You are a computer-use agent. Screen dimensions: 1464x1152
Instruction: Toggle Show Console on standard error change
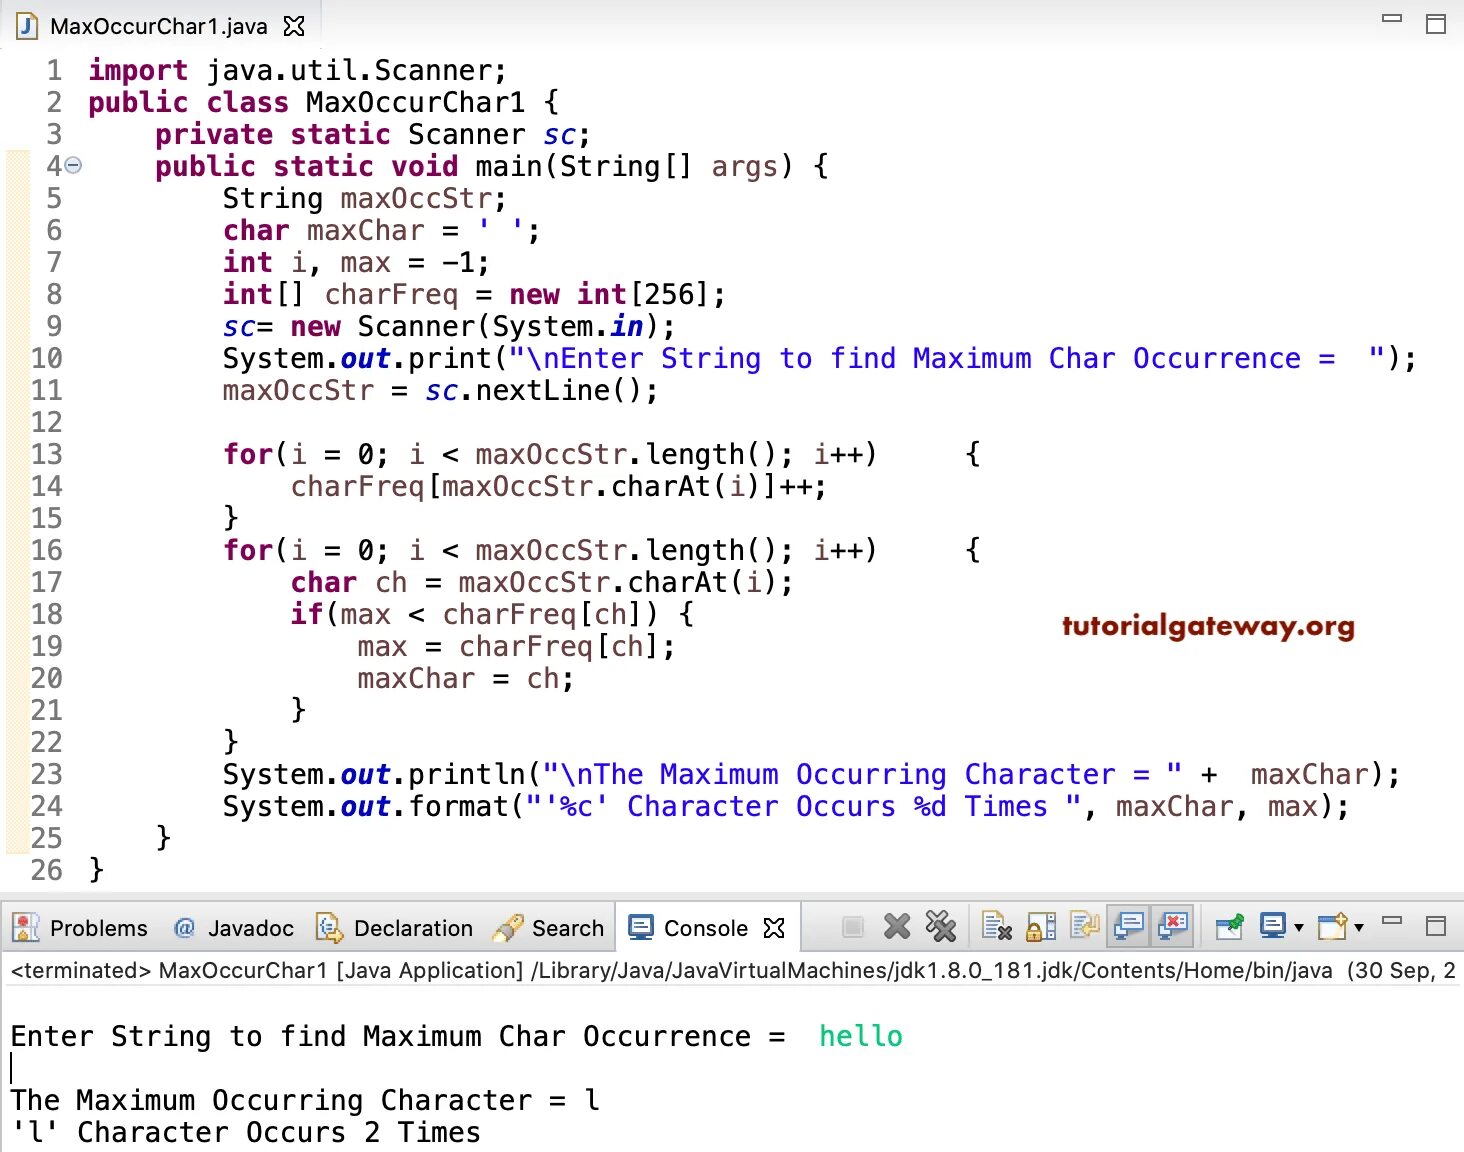tap(1173, 927)
